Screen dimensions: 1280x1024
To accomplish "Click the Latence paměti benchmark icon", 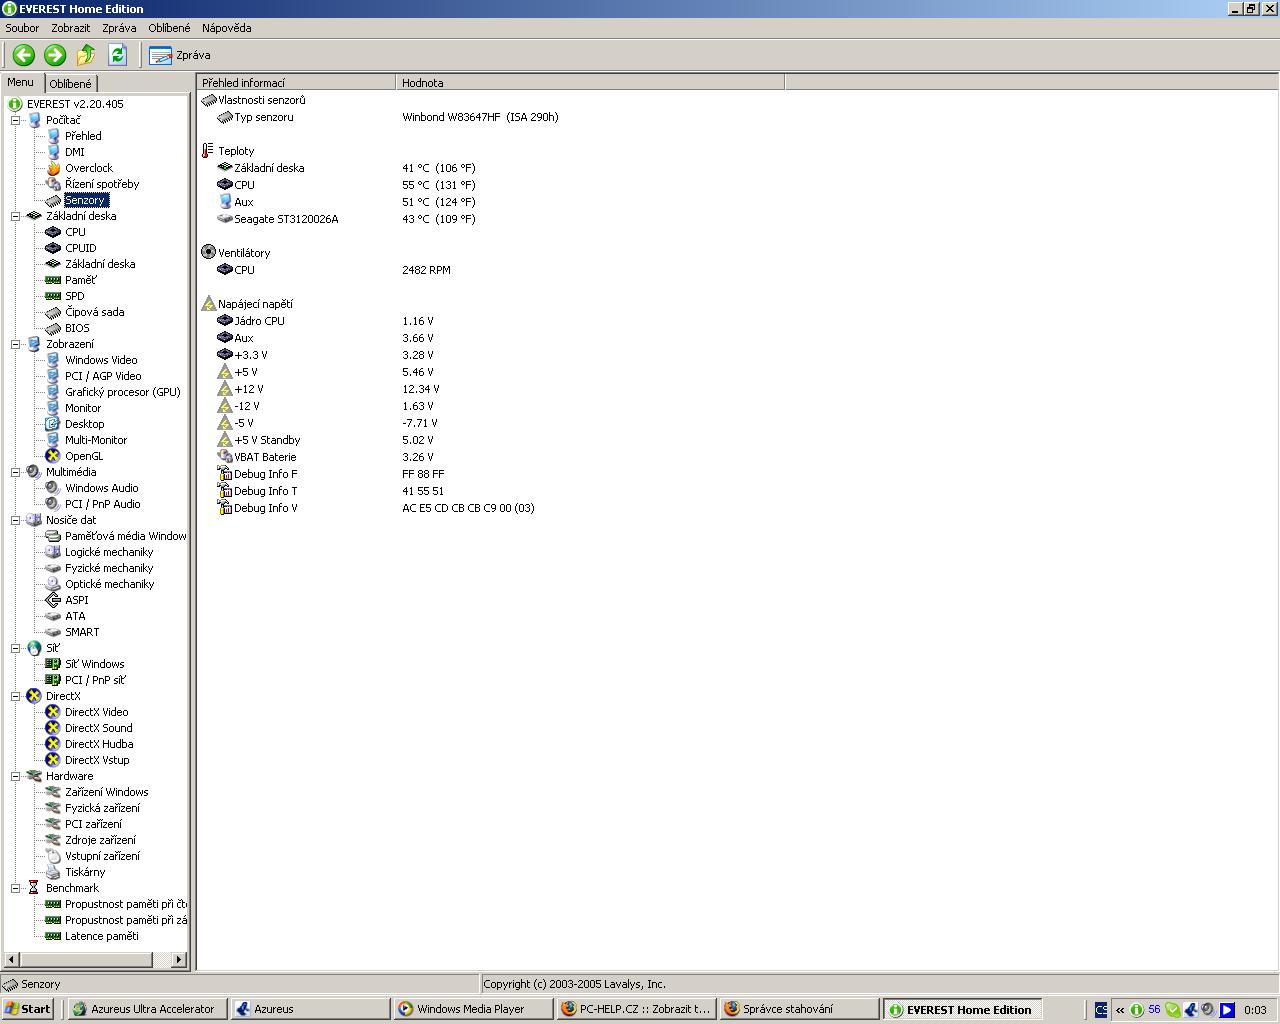I will [53, 936].
